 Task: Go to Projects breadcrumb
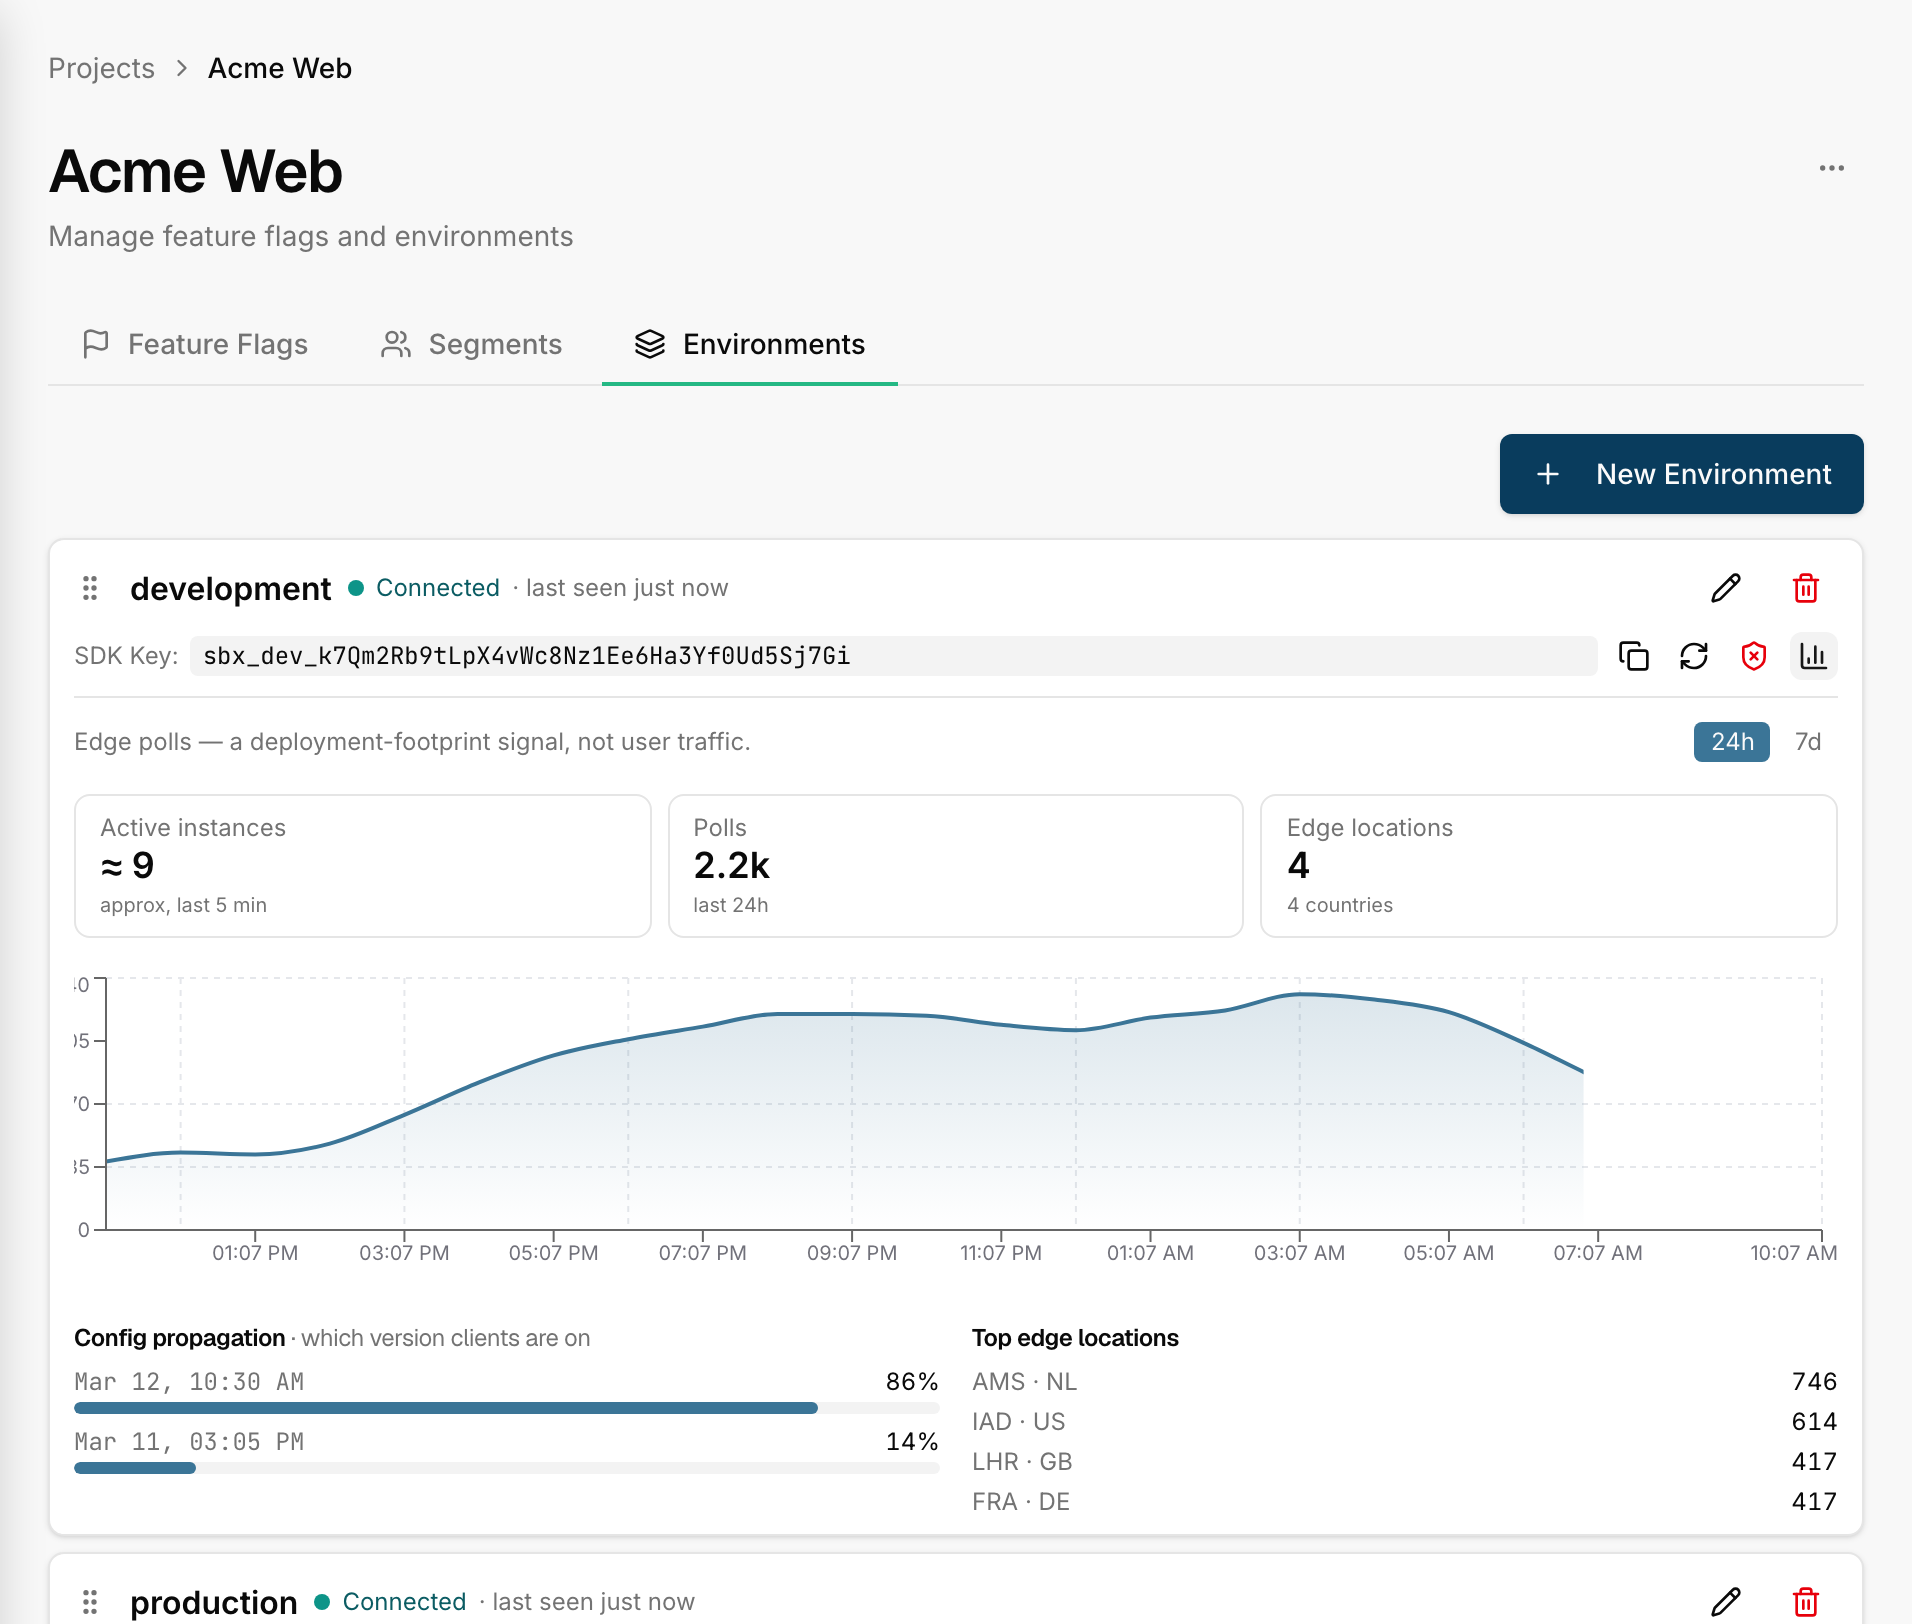(x=102, y=68)
